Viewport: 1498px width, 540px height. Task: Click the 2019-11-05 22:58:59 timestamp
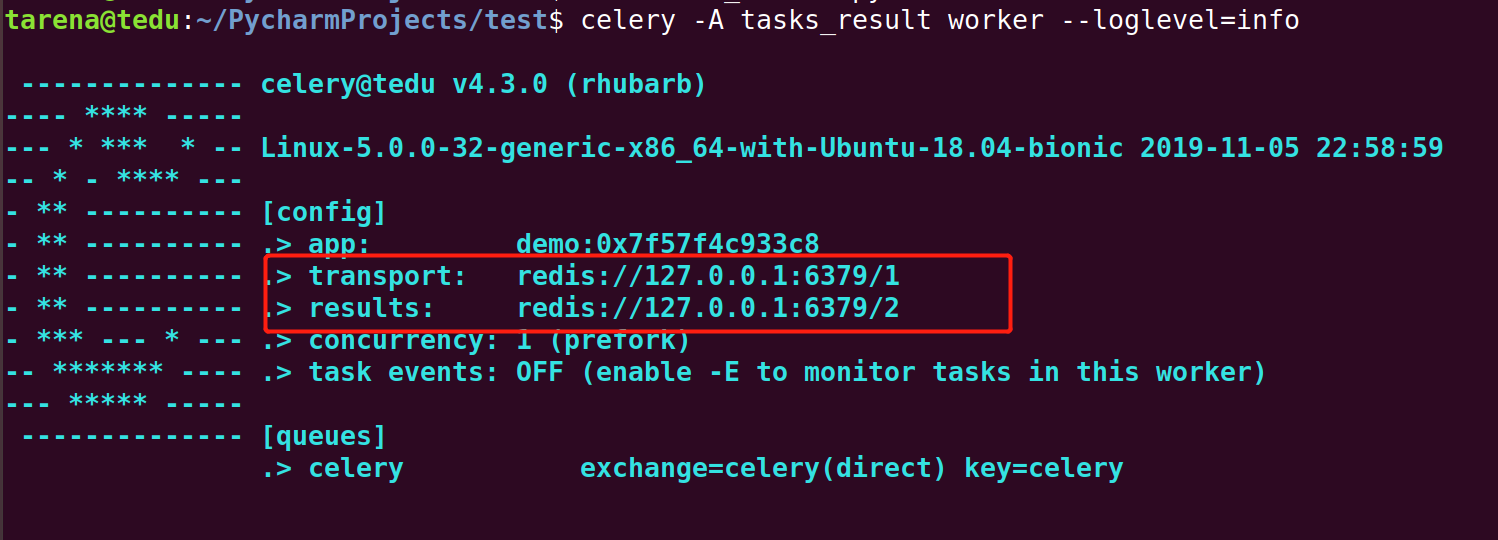(1292, 148)
